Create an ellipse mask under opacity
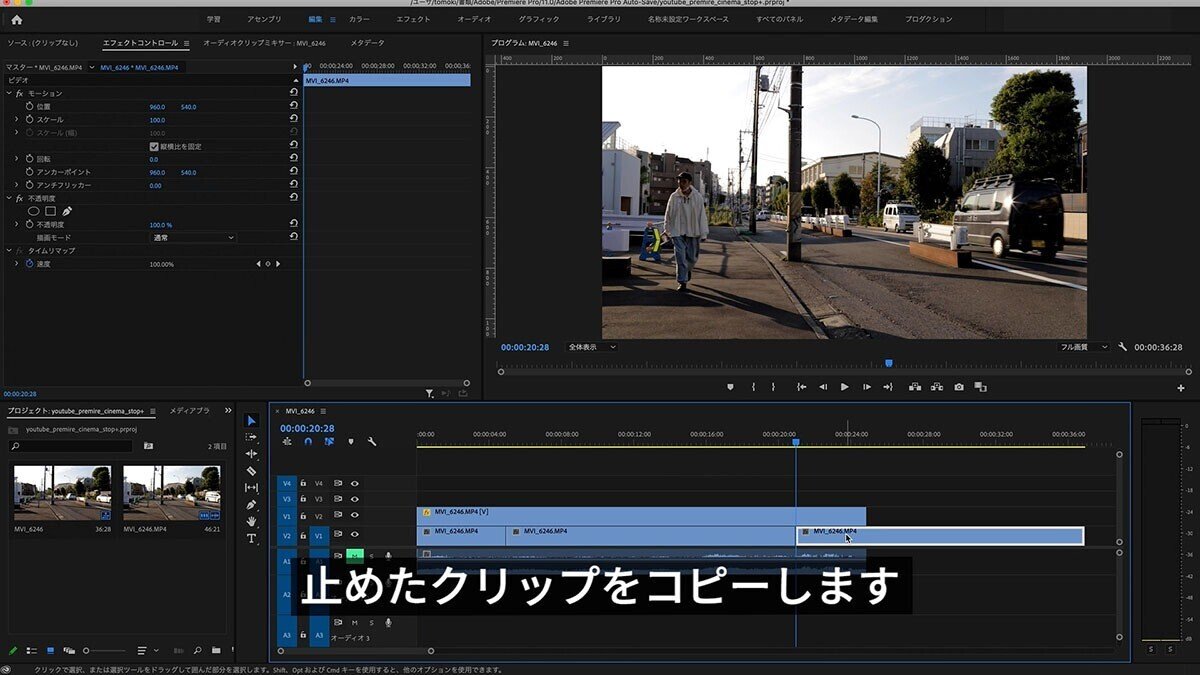This screenshot has width=1200, height=675. pyautogui.click(x=33, y=211)
